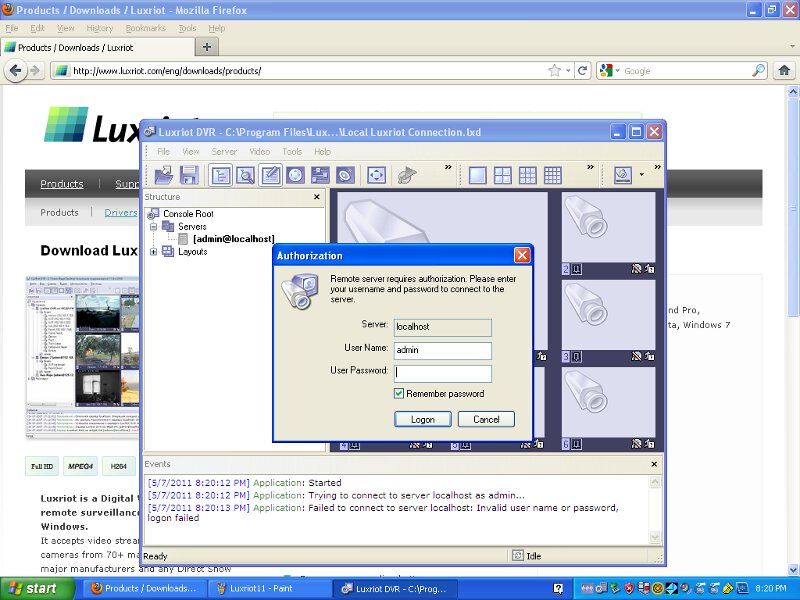Collapse the Servers tree node
This screenshot has width=800, height=600.
tap(154, 226)
